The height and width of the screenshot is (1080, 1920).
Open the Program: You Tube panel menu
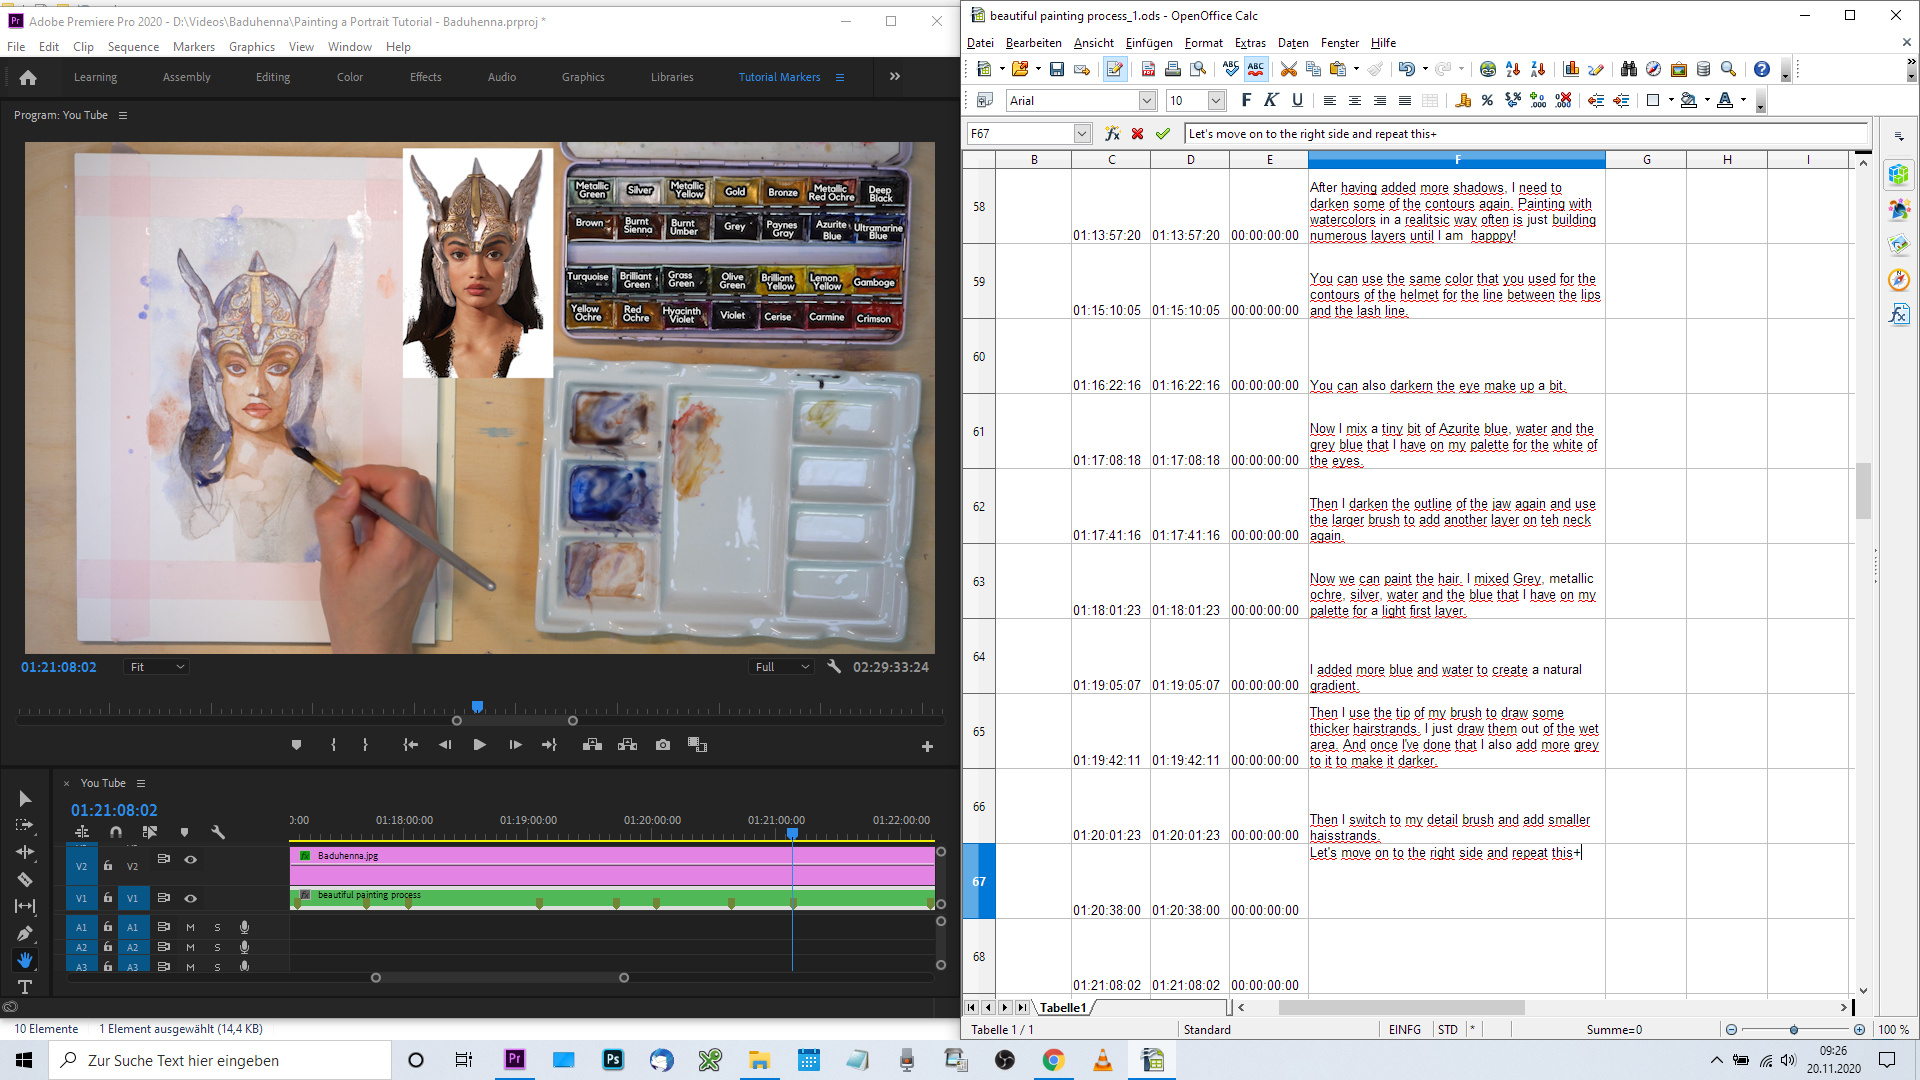(x=123, y=115)
